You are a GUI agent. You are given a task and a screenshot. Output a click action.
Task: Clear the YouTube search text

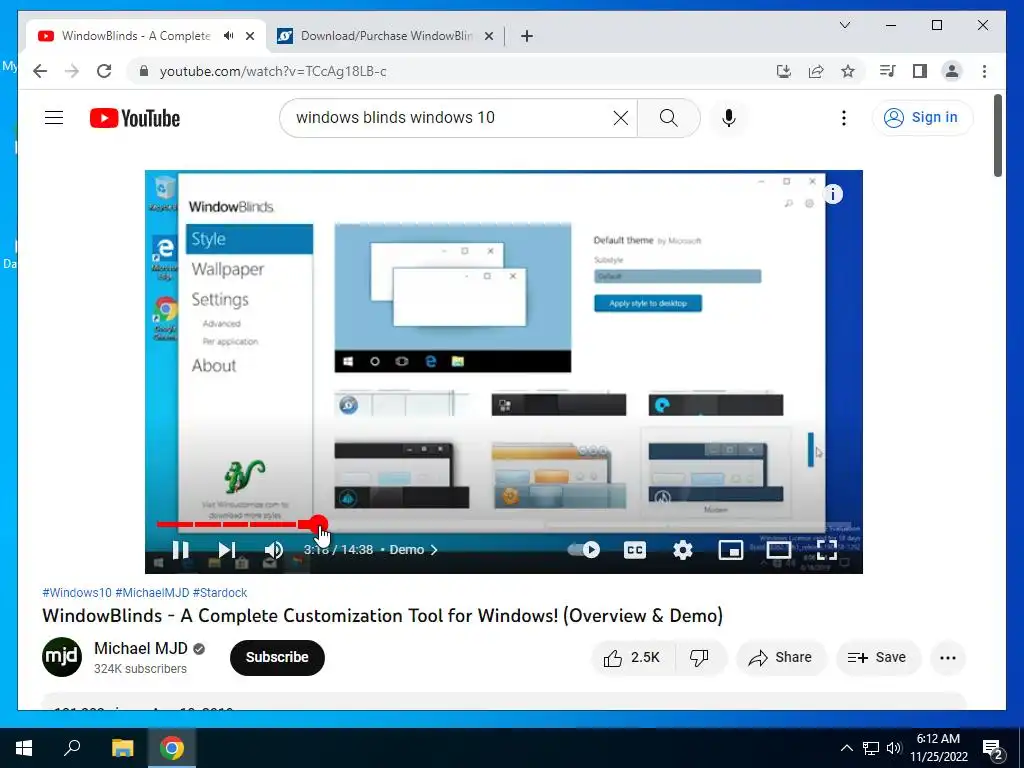click(x=620, y=118)
